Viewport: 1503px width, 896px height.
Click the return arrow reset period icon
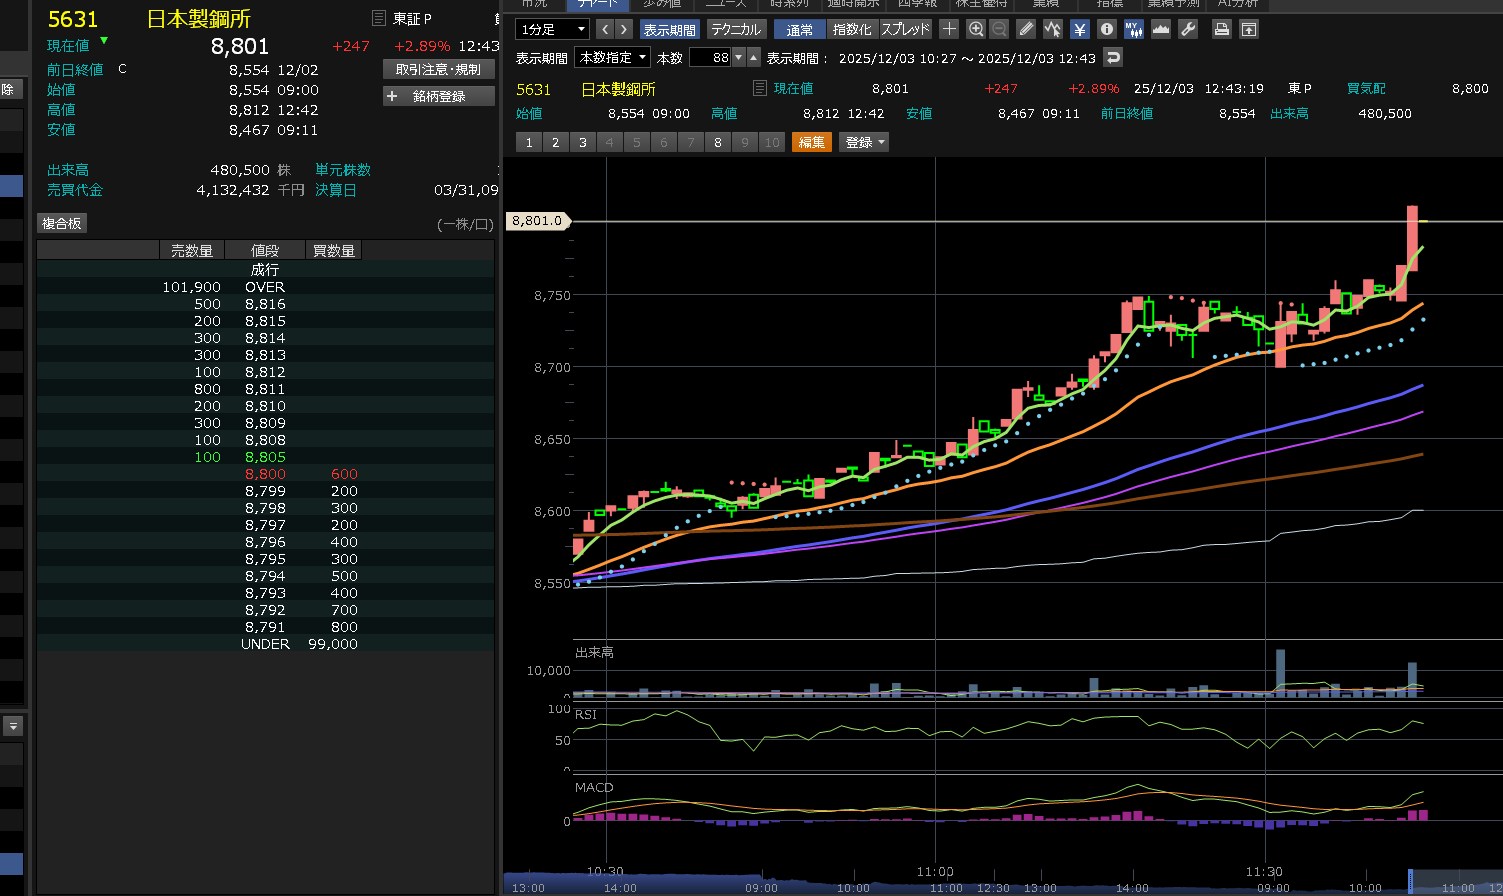pyautogui.click(x=1112, y=57)
